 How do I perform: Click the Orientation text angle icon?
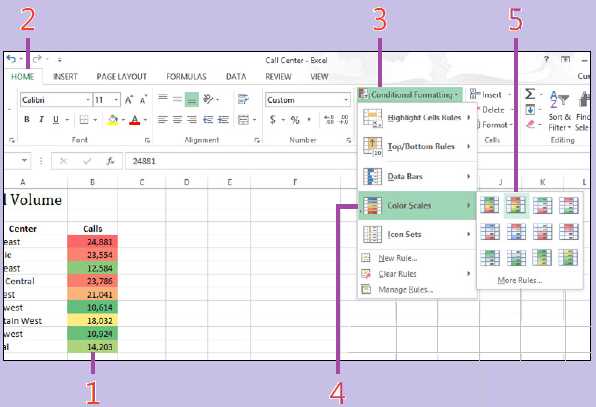coord(208,99)
